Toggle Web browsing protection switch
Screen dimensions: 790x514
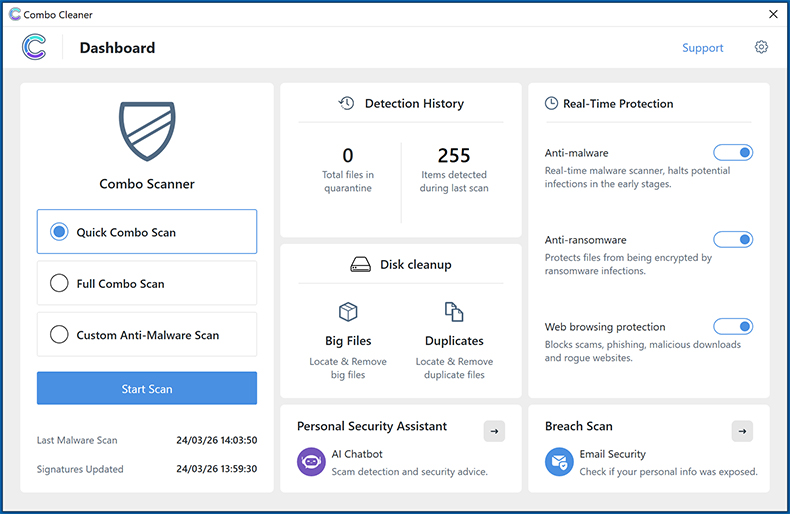point(732,327)
